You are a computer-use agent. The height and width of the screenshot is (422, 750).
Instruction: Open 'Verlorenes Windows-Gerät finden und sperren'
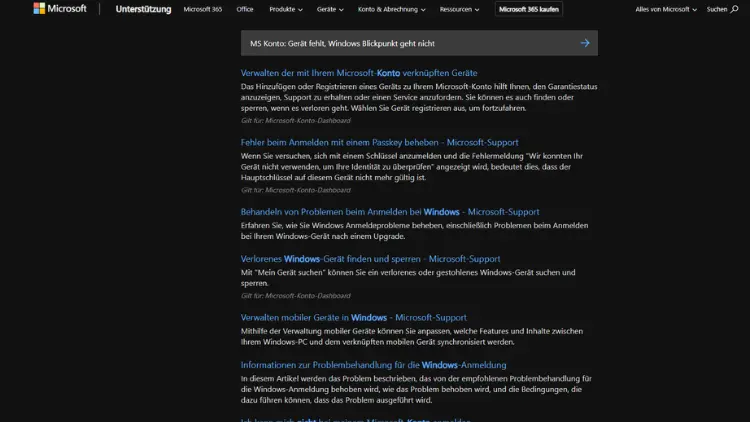tap(370, 259)
